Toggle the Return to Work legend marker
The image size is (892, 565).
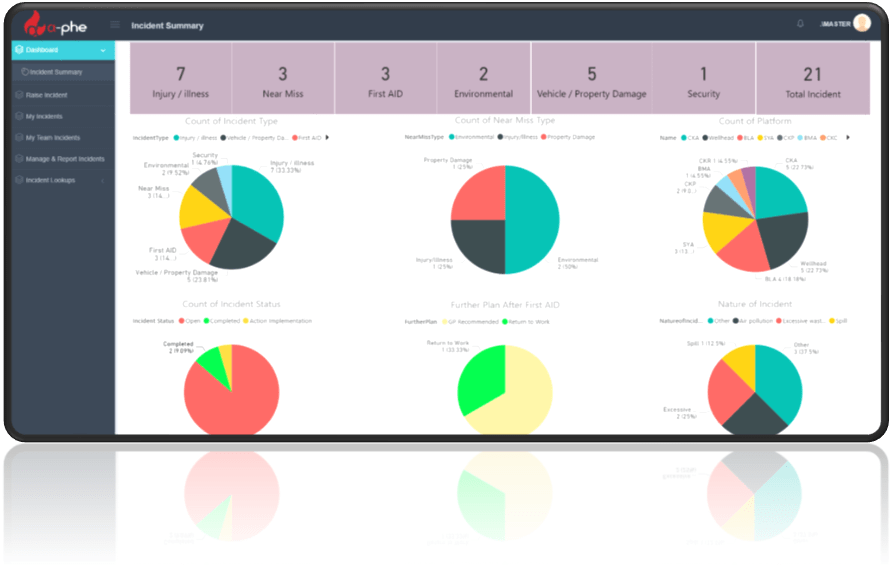[505, 322]
